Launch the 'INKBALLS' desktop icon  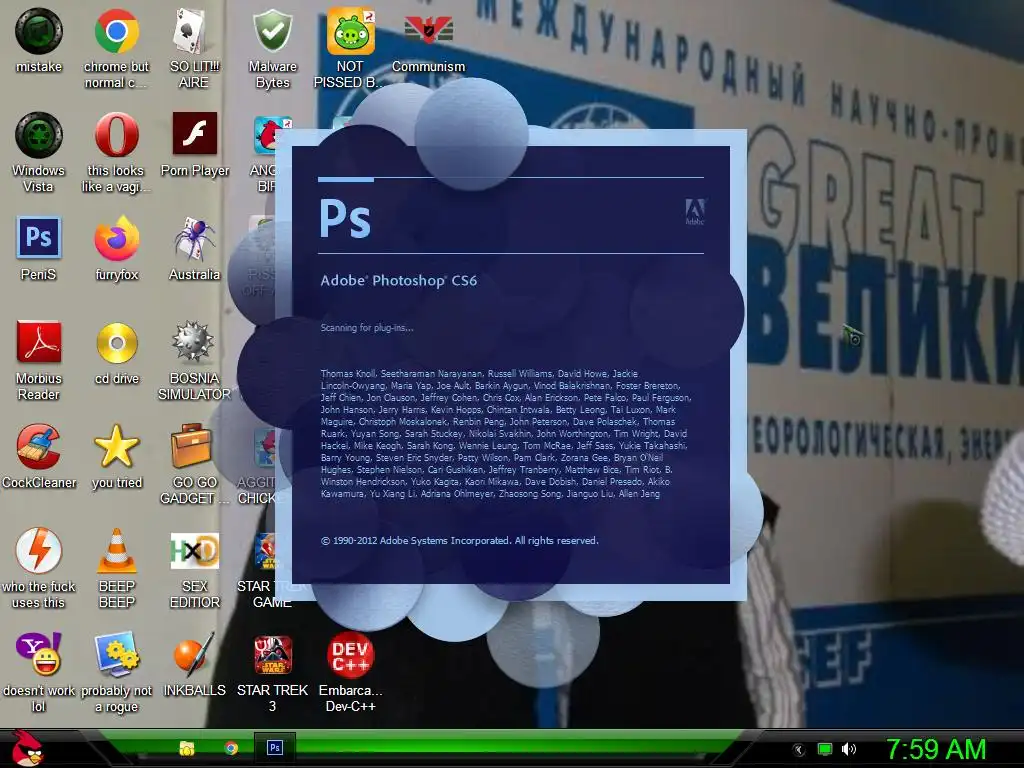pyautogui.click(x=194, y=654)
